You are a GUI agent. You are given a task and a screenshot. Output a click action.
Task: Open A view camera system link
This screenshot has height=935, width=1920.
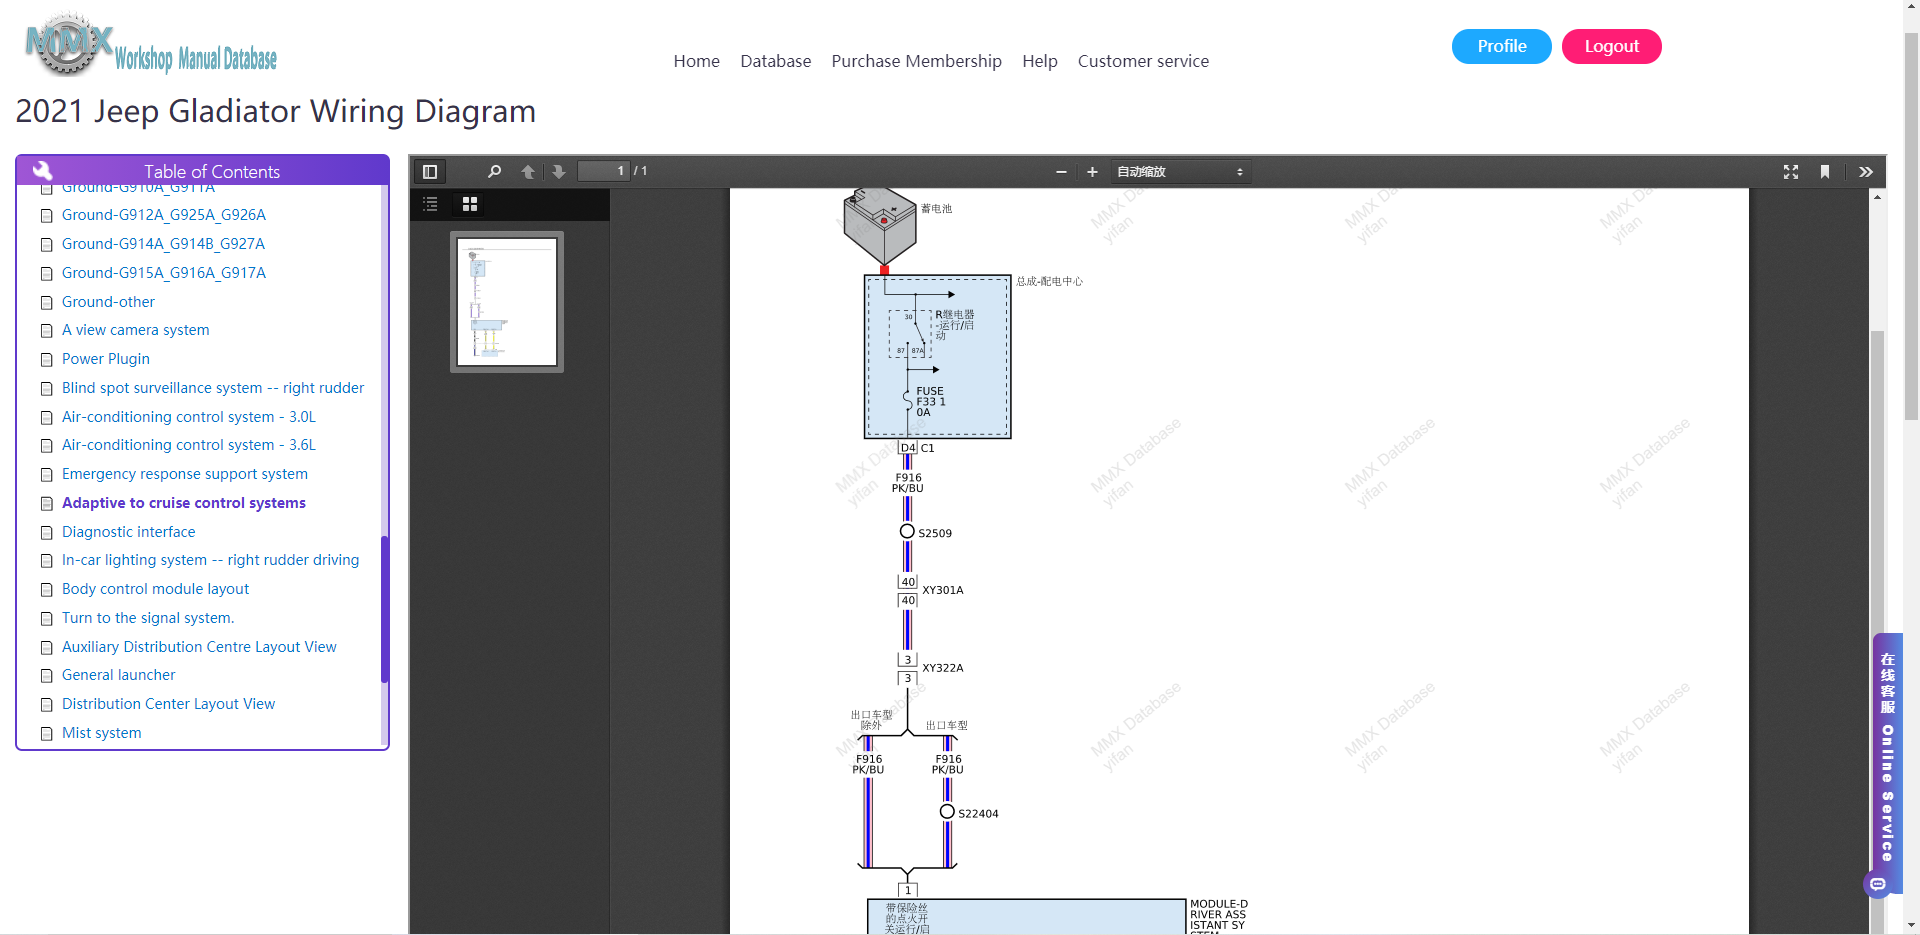(136, 330)
